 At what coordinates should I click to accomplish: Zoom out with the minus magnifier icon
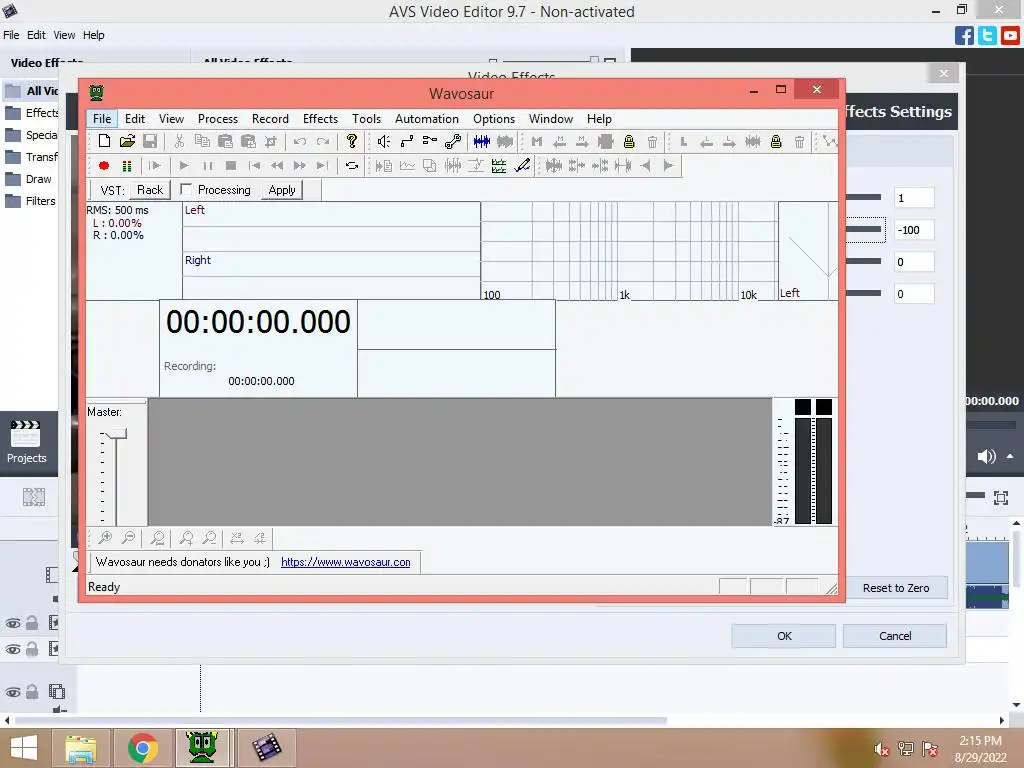[x=128, y=538]
